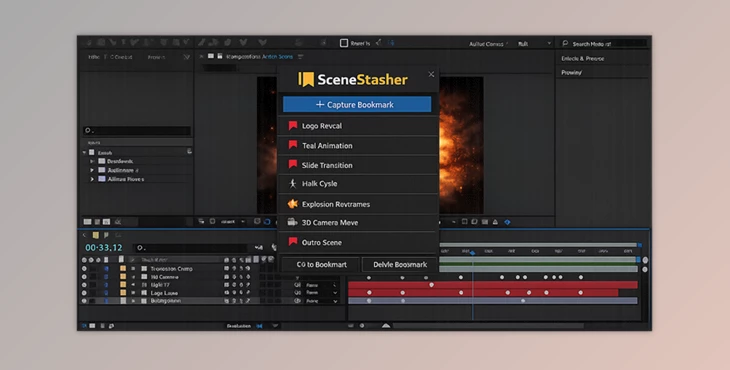Select the grey-blue Butapponnn layer bar
This screenshot has width=730, height=370.
[x=493, y=301]
